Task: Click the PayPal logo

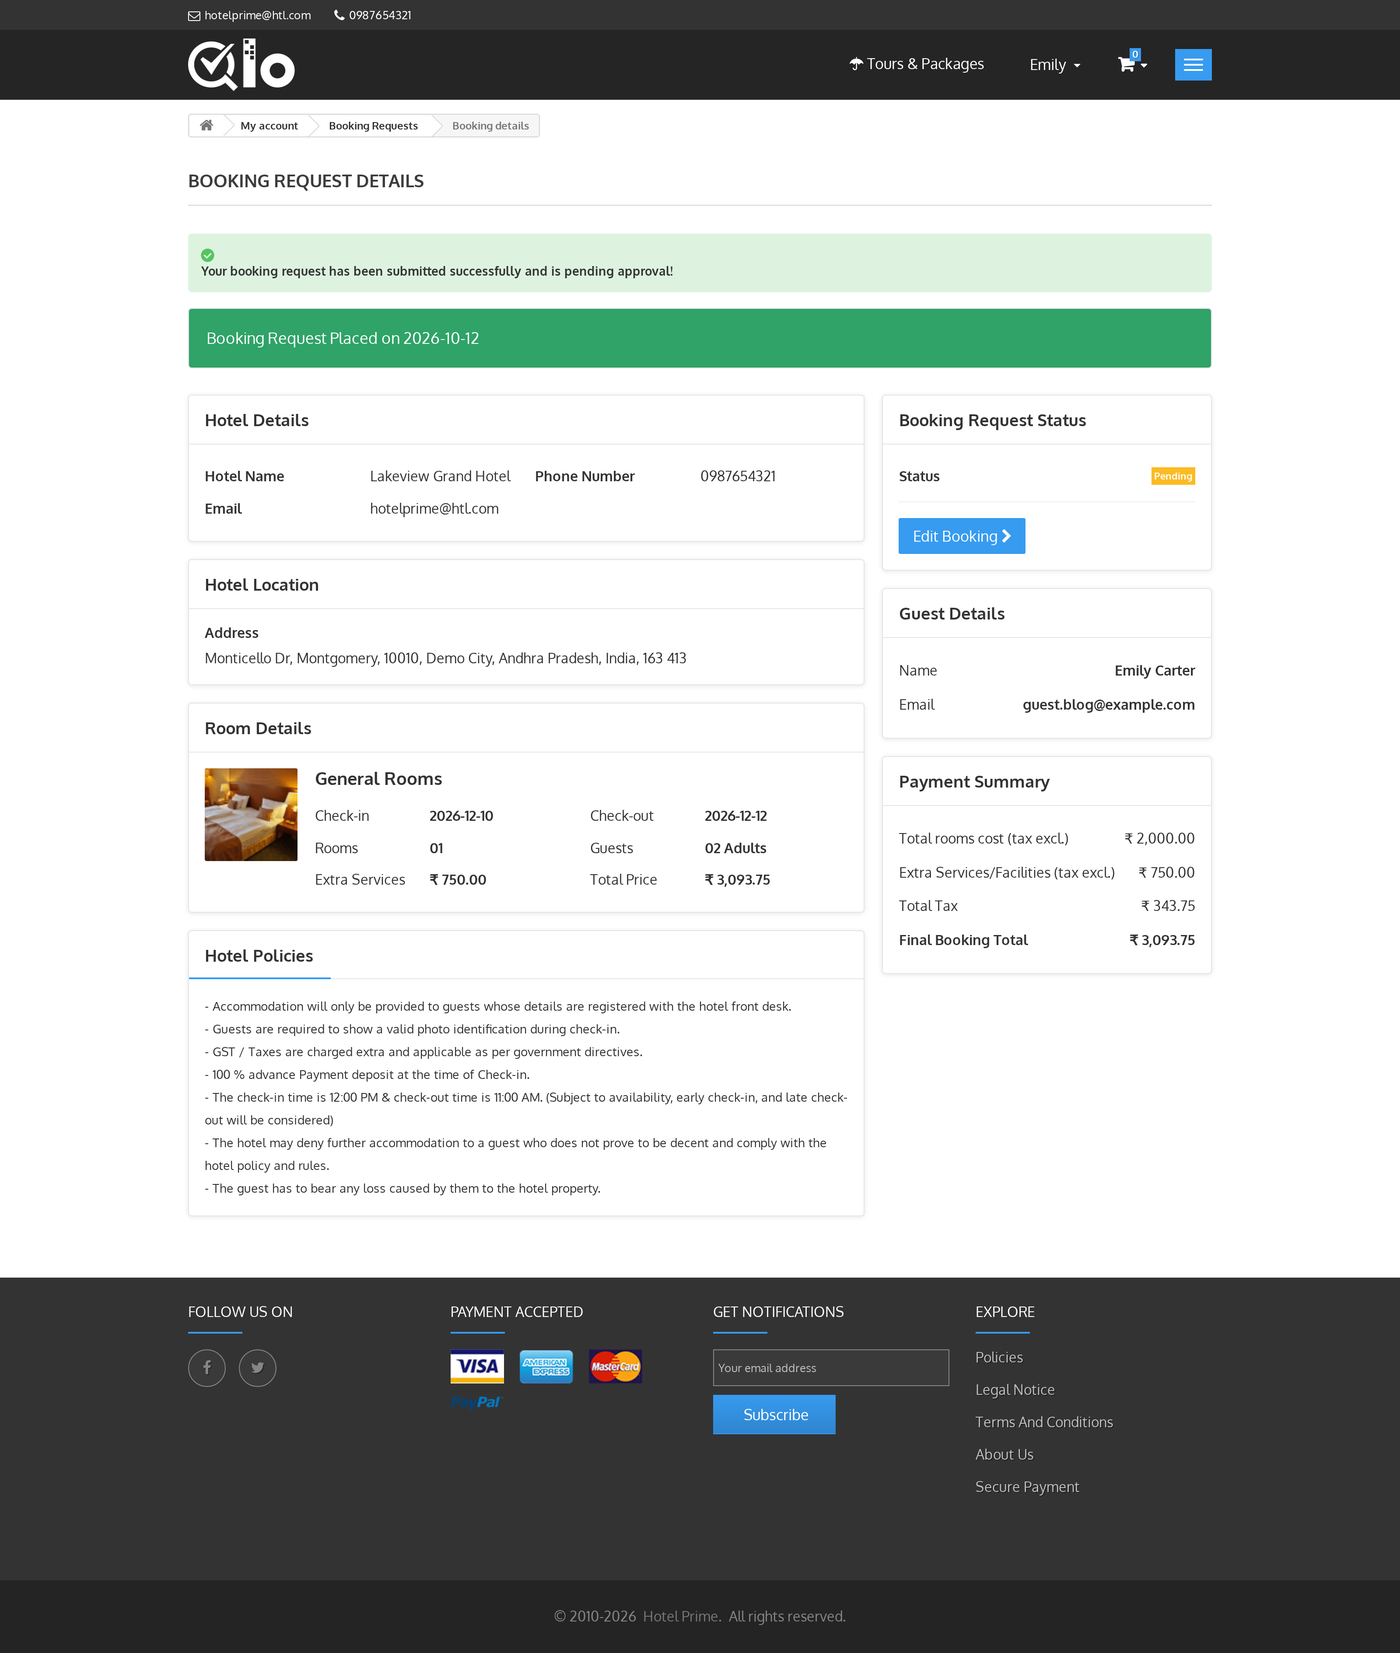Action: tap(477, 1402)
